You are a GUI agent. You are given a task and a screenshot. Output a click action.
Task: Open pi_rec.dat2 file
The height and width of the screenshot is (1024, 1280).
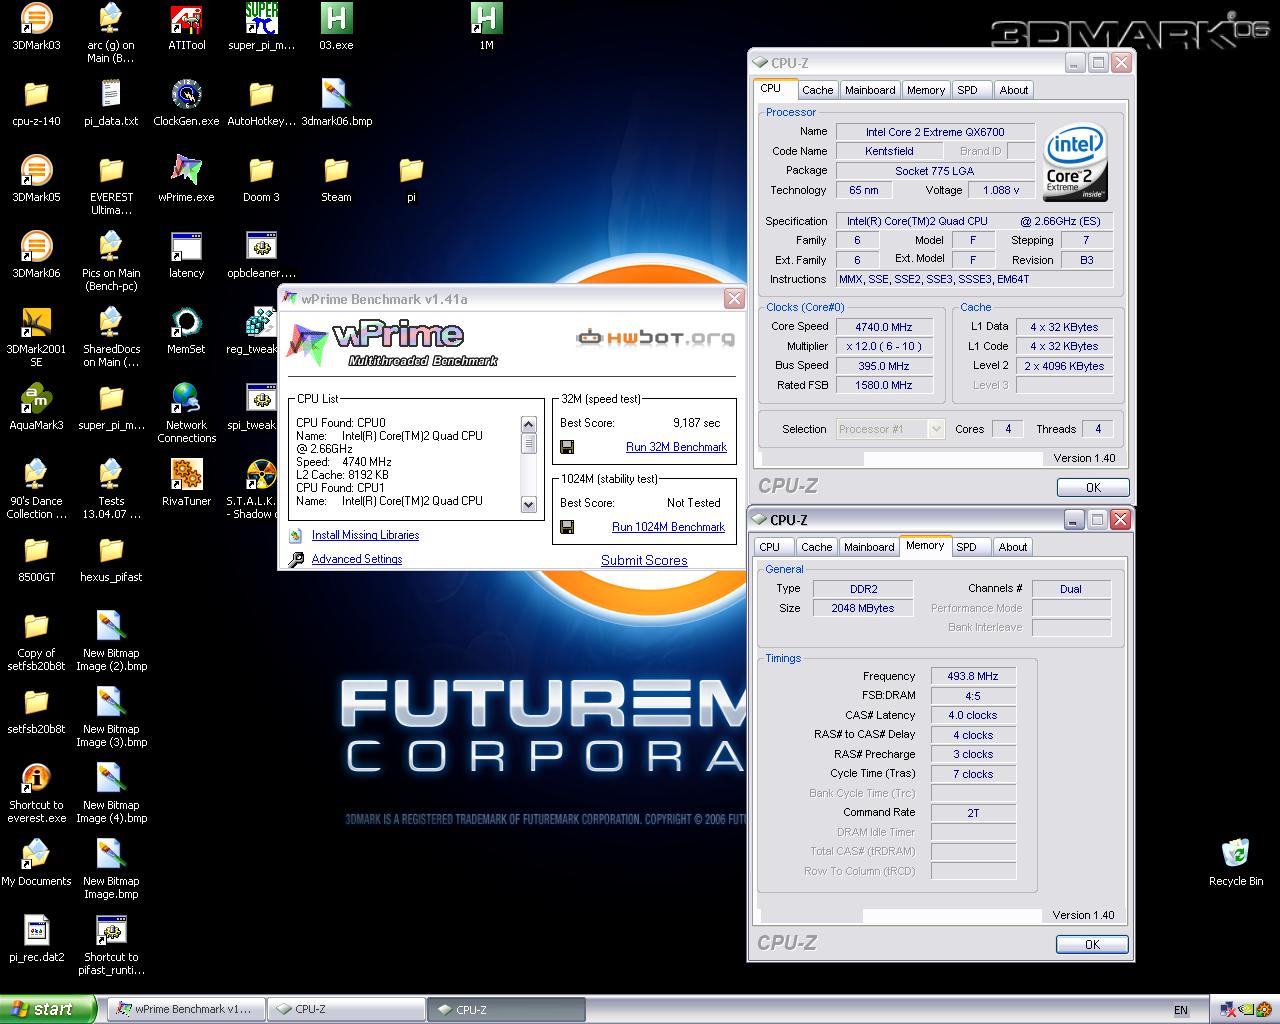(x=36, y=939)
